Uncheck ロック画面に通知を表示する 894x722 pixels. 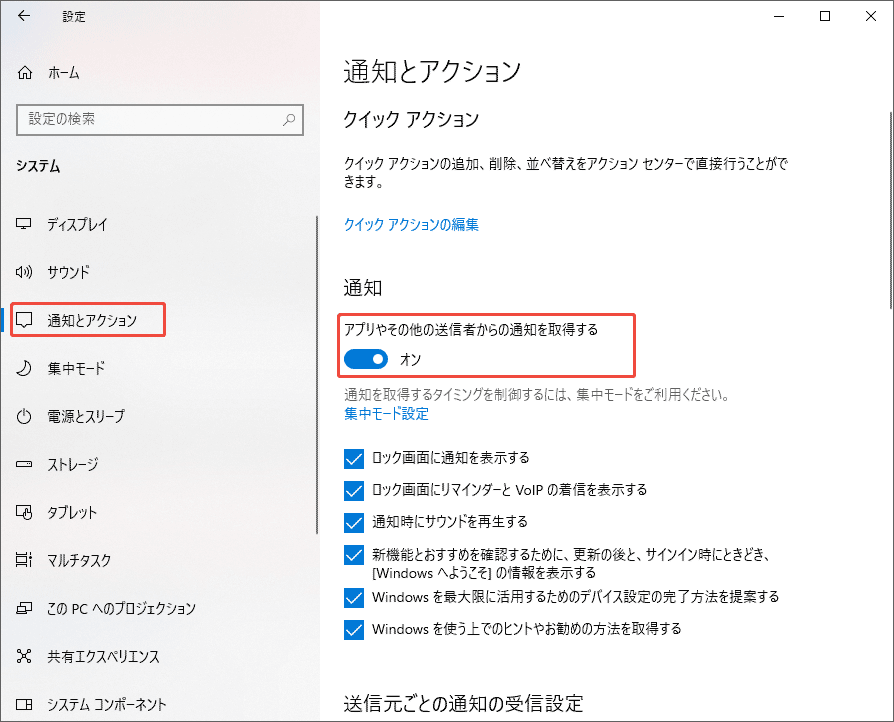[353, 457]
